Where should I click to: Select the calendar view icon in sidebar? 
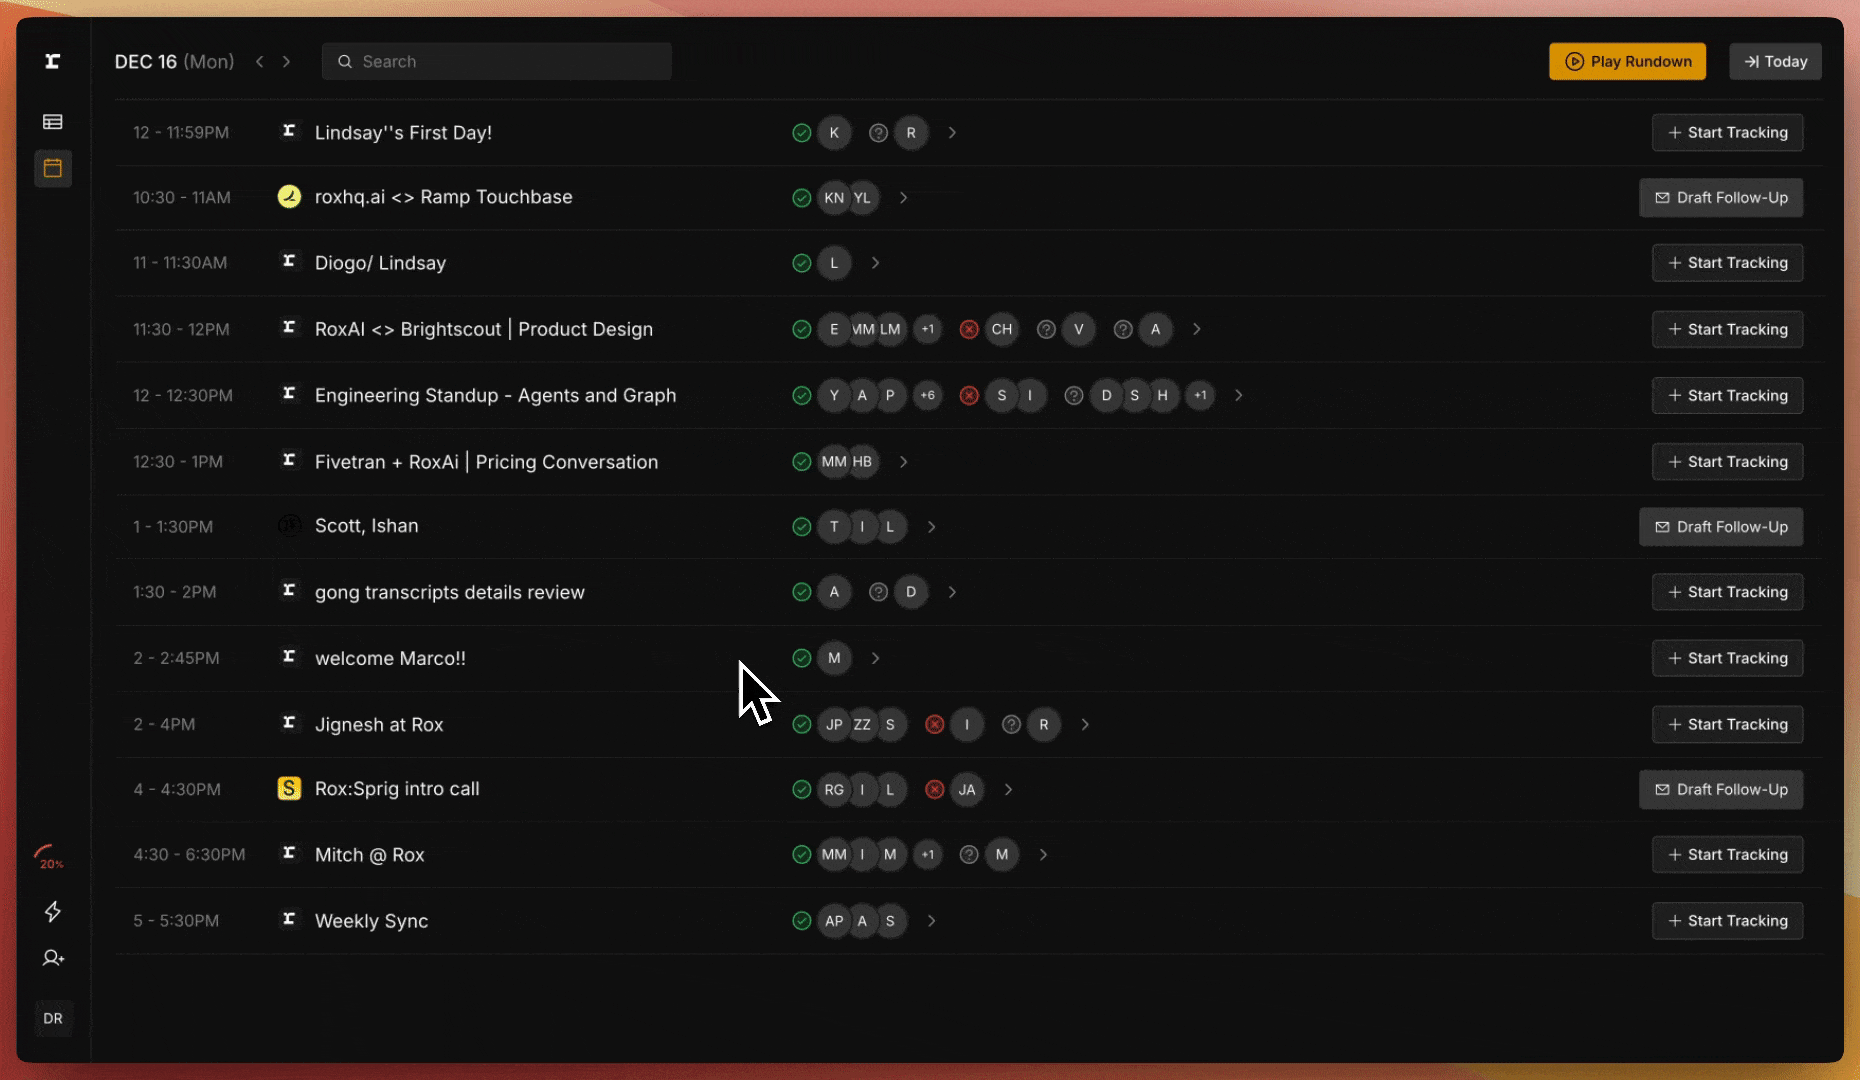tap(53, 168)
